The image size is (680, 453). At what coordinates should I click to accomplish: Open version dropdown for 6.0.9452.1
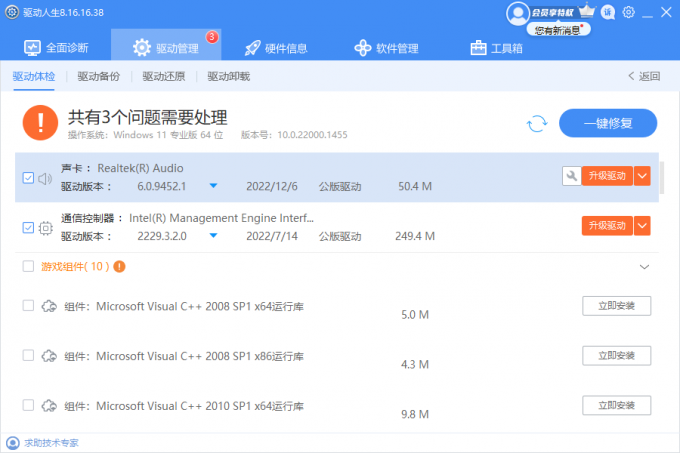click(213, 186)
